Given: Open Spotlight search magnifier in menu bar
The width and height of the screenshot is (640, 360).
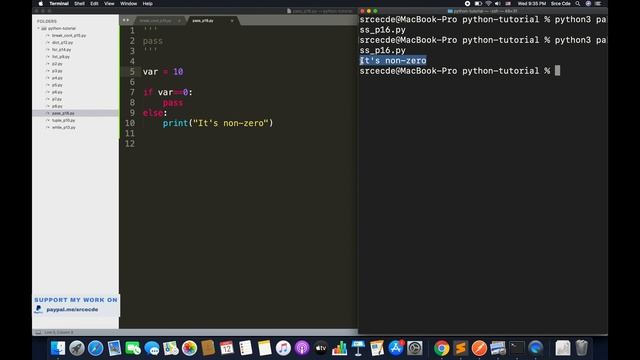Looking at the screenshot, I should pos(578,4).
